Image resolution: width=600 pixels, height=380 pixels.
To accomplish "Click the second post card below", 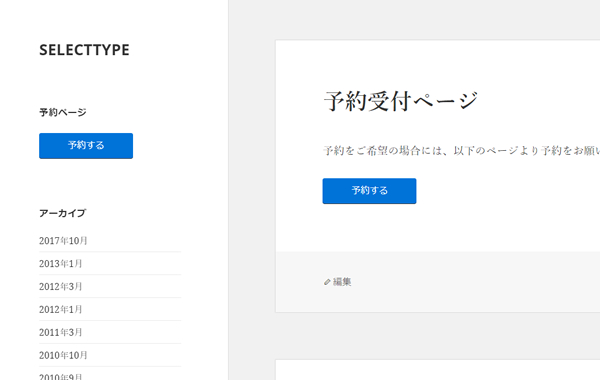I will click(x=438, y=370).
